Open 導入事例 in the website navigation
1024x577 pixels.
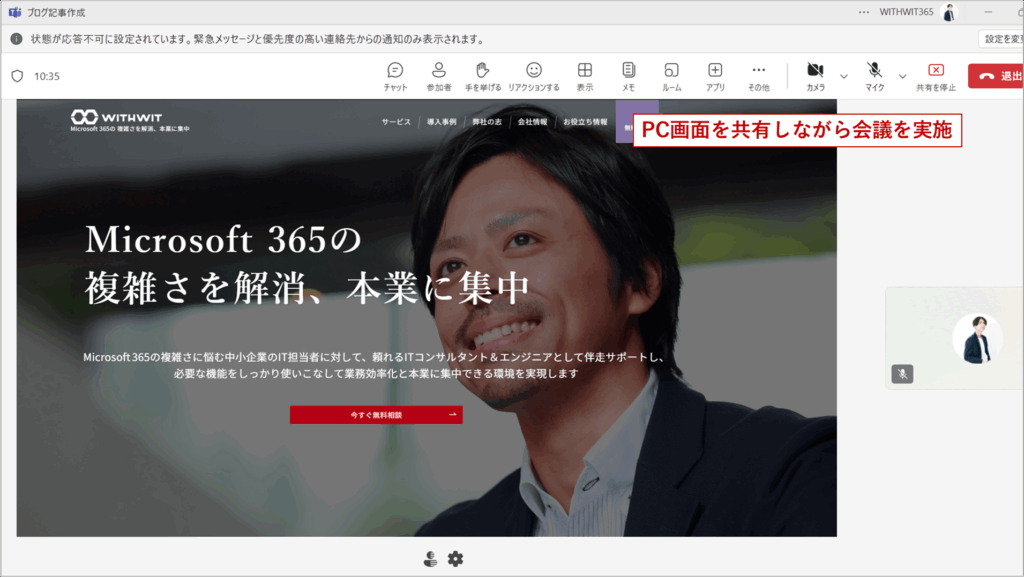pos(441,122)
